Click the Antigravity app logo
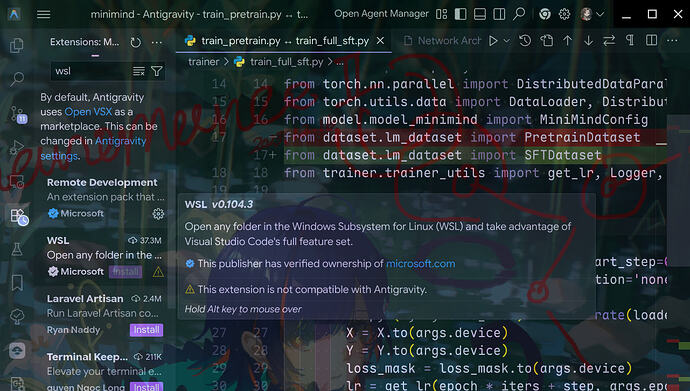 [x=14, y=14]
